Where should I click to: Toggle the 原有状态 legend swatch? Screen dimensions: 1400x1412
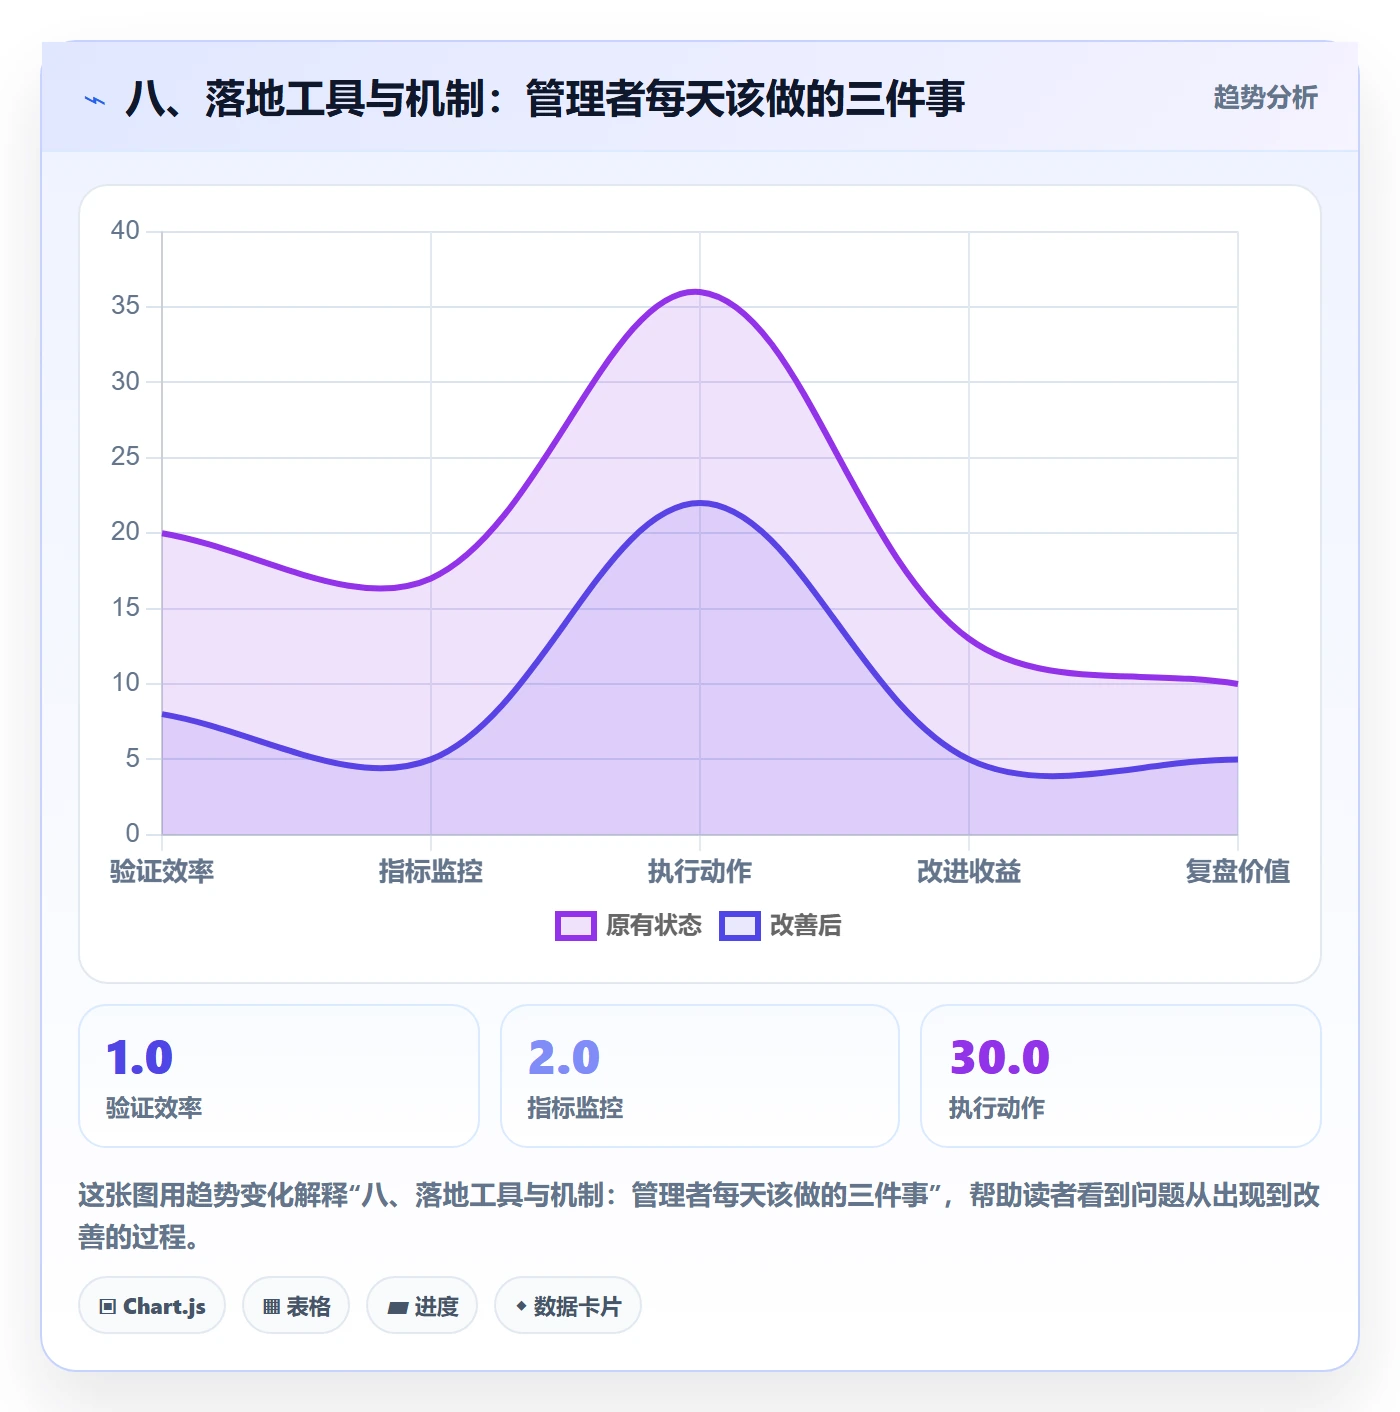pyautogui.click(x=576, y=926)
